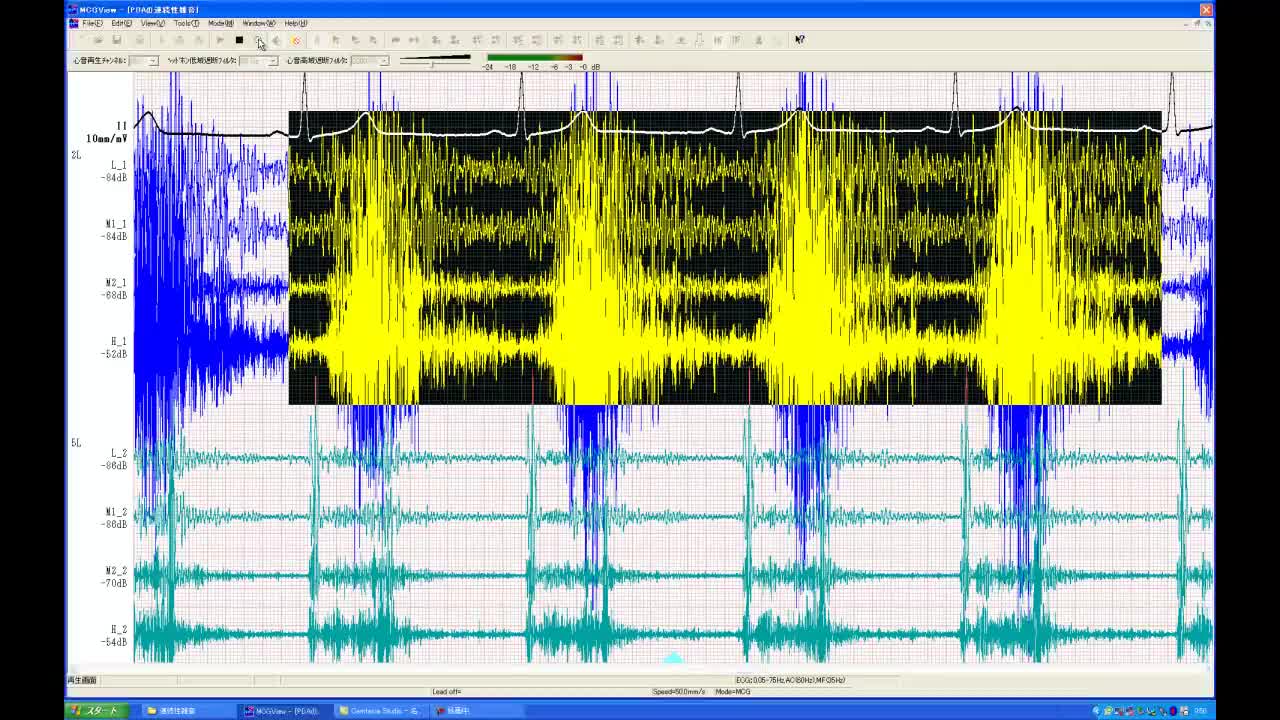Viewport: 1280px width, 720px height.
Task: Switch to Camtasia Studio in taskbar
Action: 383,711
